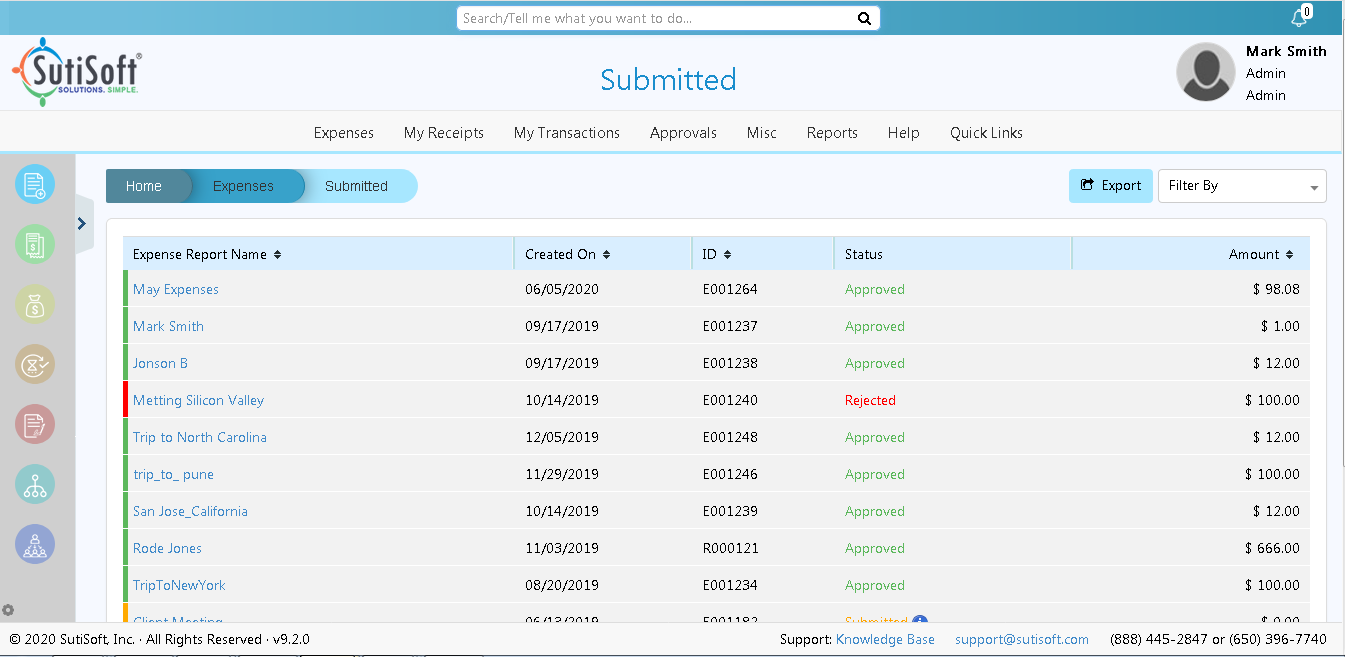
Task: Export the submitted expense list
Action: click(1110, 186)
